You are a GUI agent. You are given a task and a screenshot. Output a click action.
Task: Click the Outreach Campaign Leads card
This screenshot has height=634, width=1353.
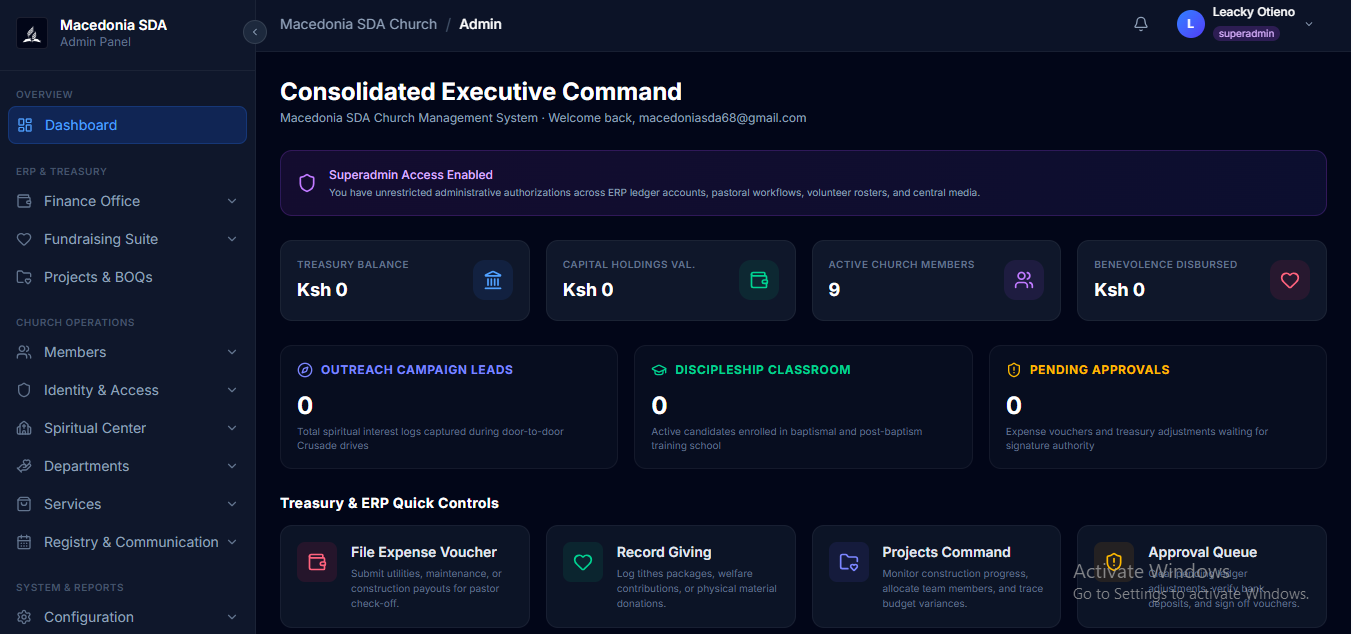[449, 407]
